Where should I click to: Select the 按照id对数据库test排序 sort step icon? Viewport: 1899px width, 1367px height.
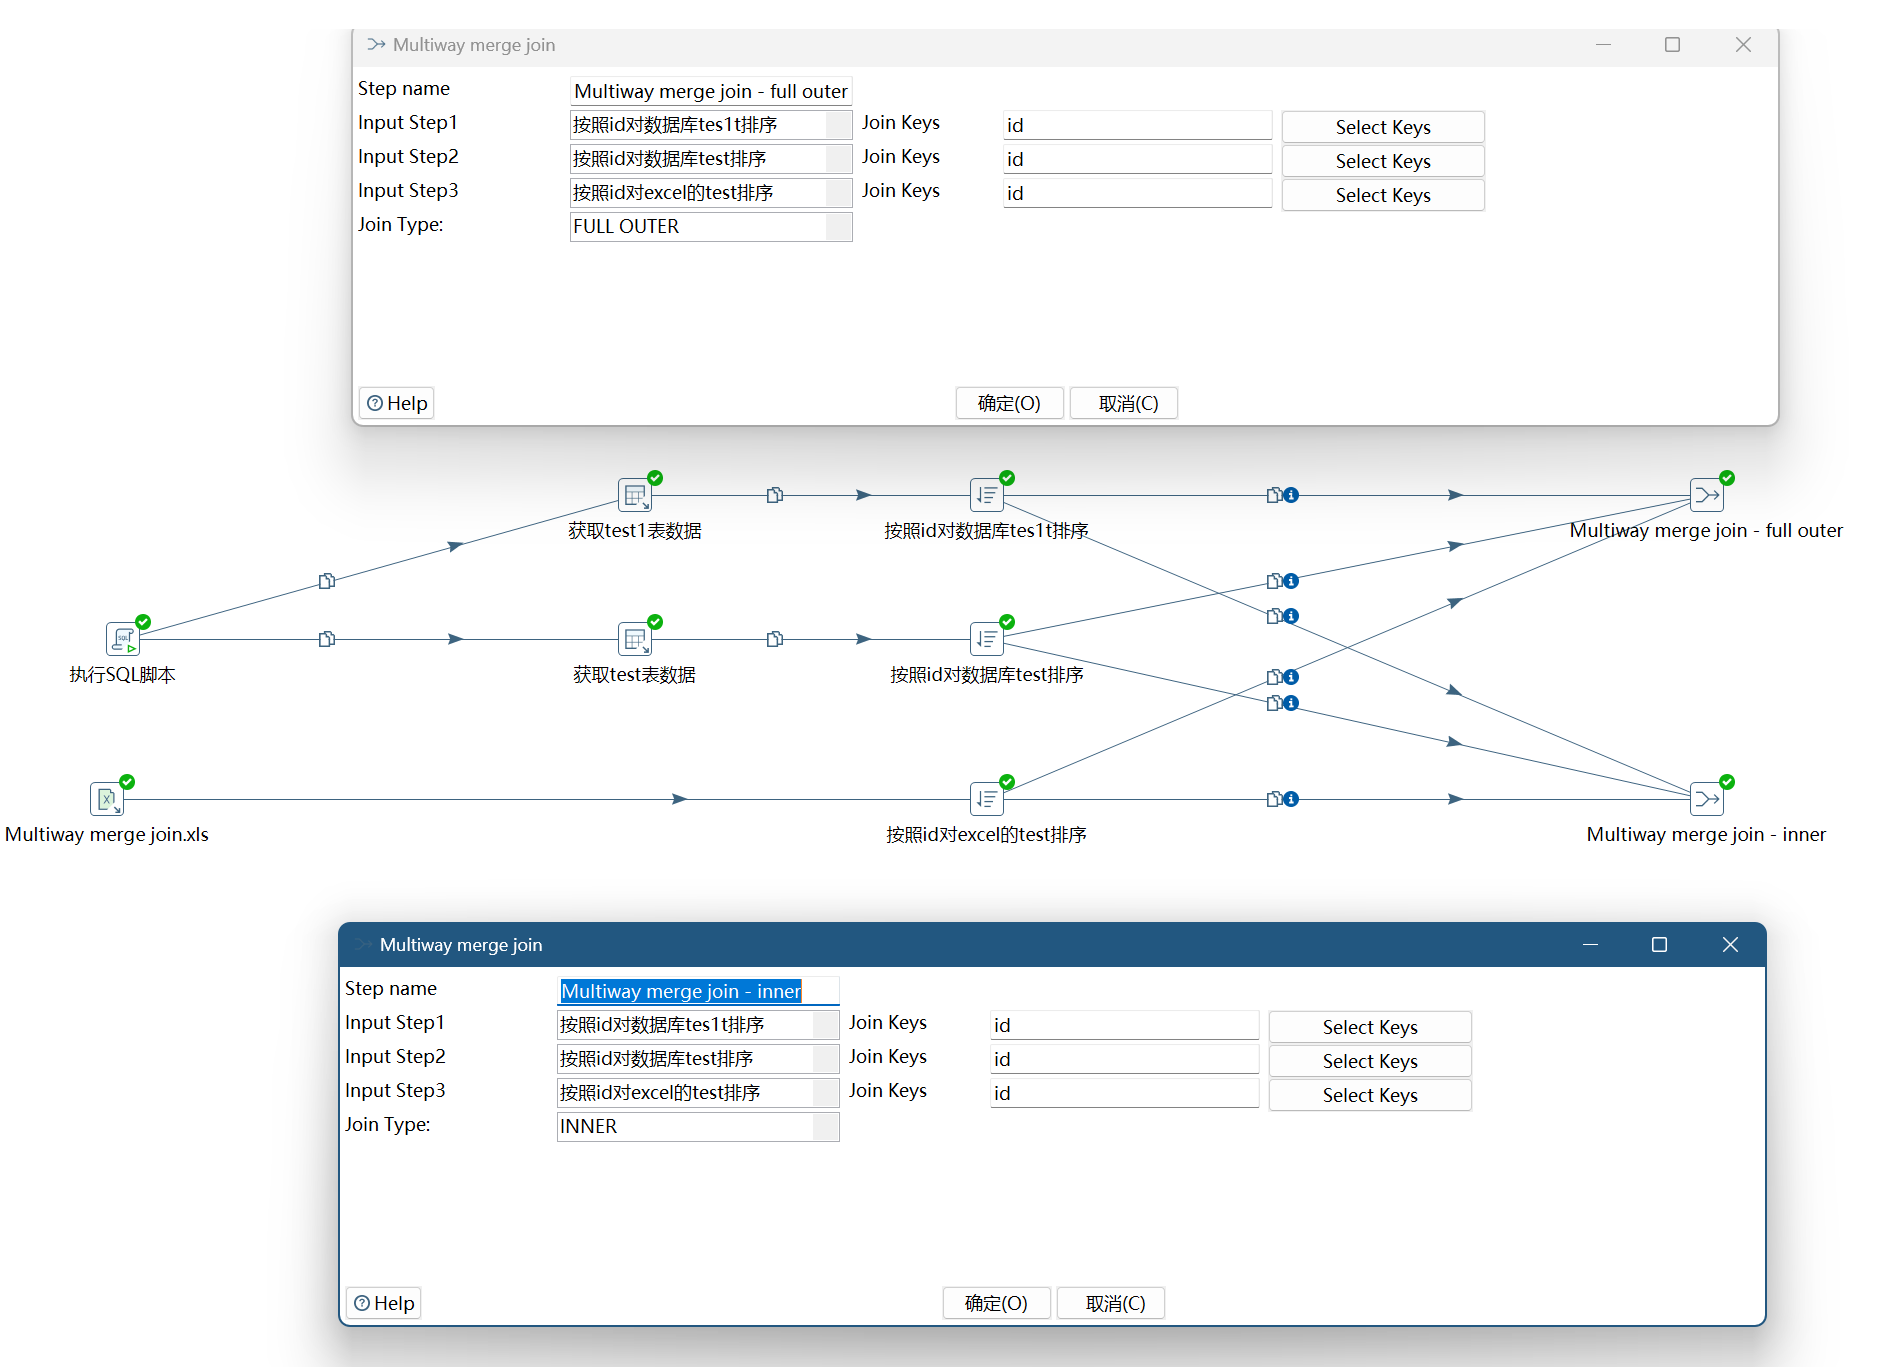986,639
